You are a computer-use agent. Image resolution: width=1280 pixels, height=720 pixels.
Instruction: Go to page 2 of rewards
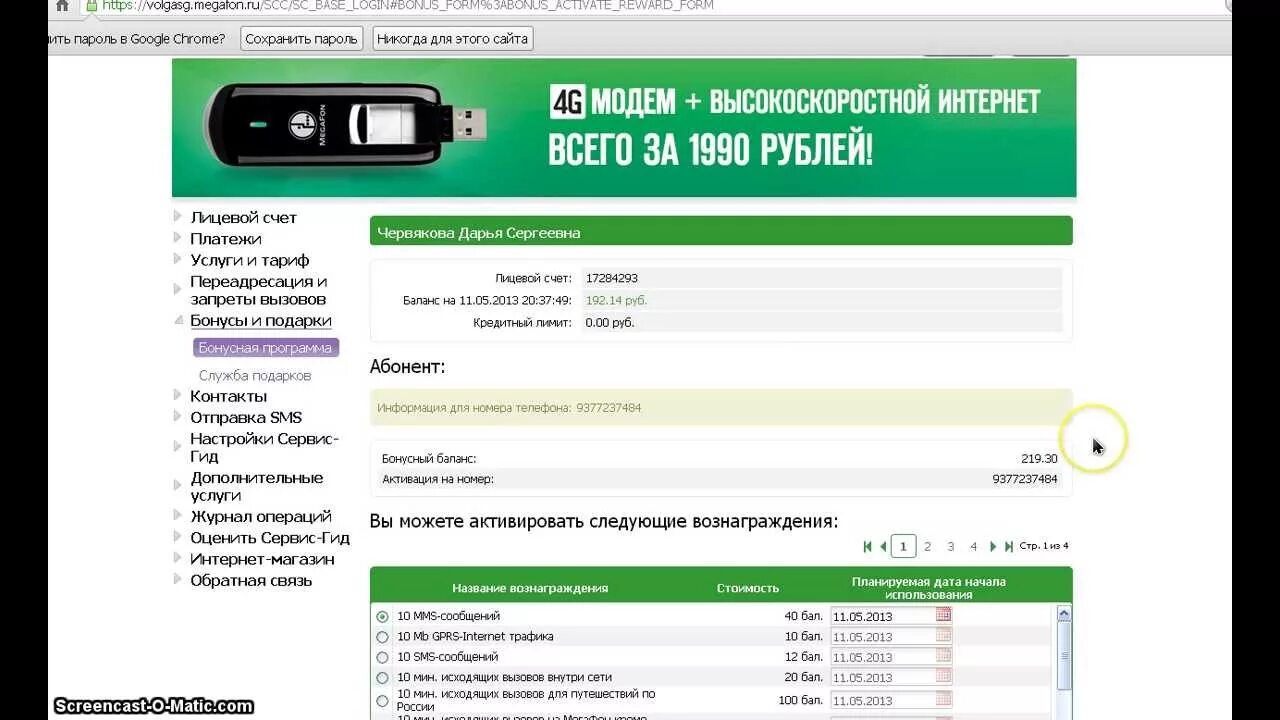[927, 547]
